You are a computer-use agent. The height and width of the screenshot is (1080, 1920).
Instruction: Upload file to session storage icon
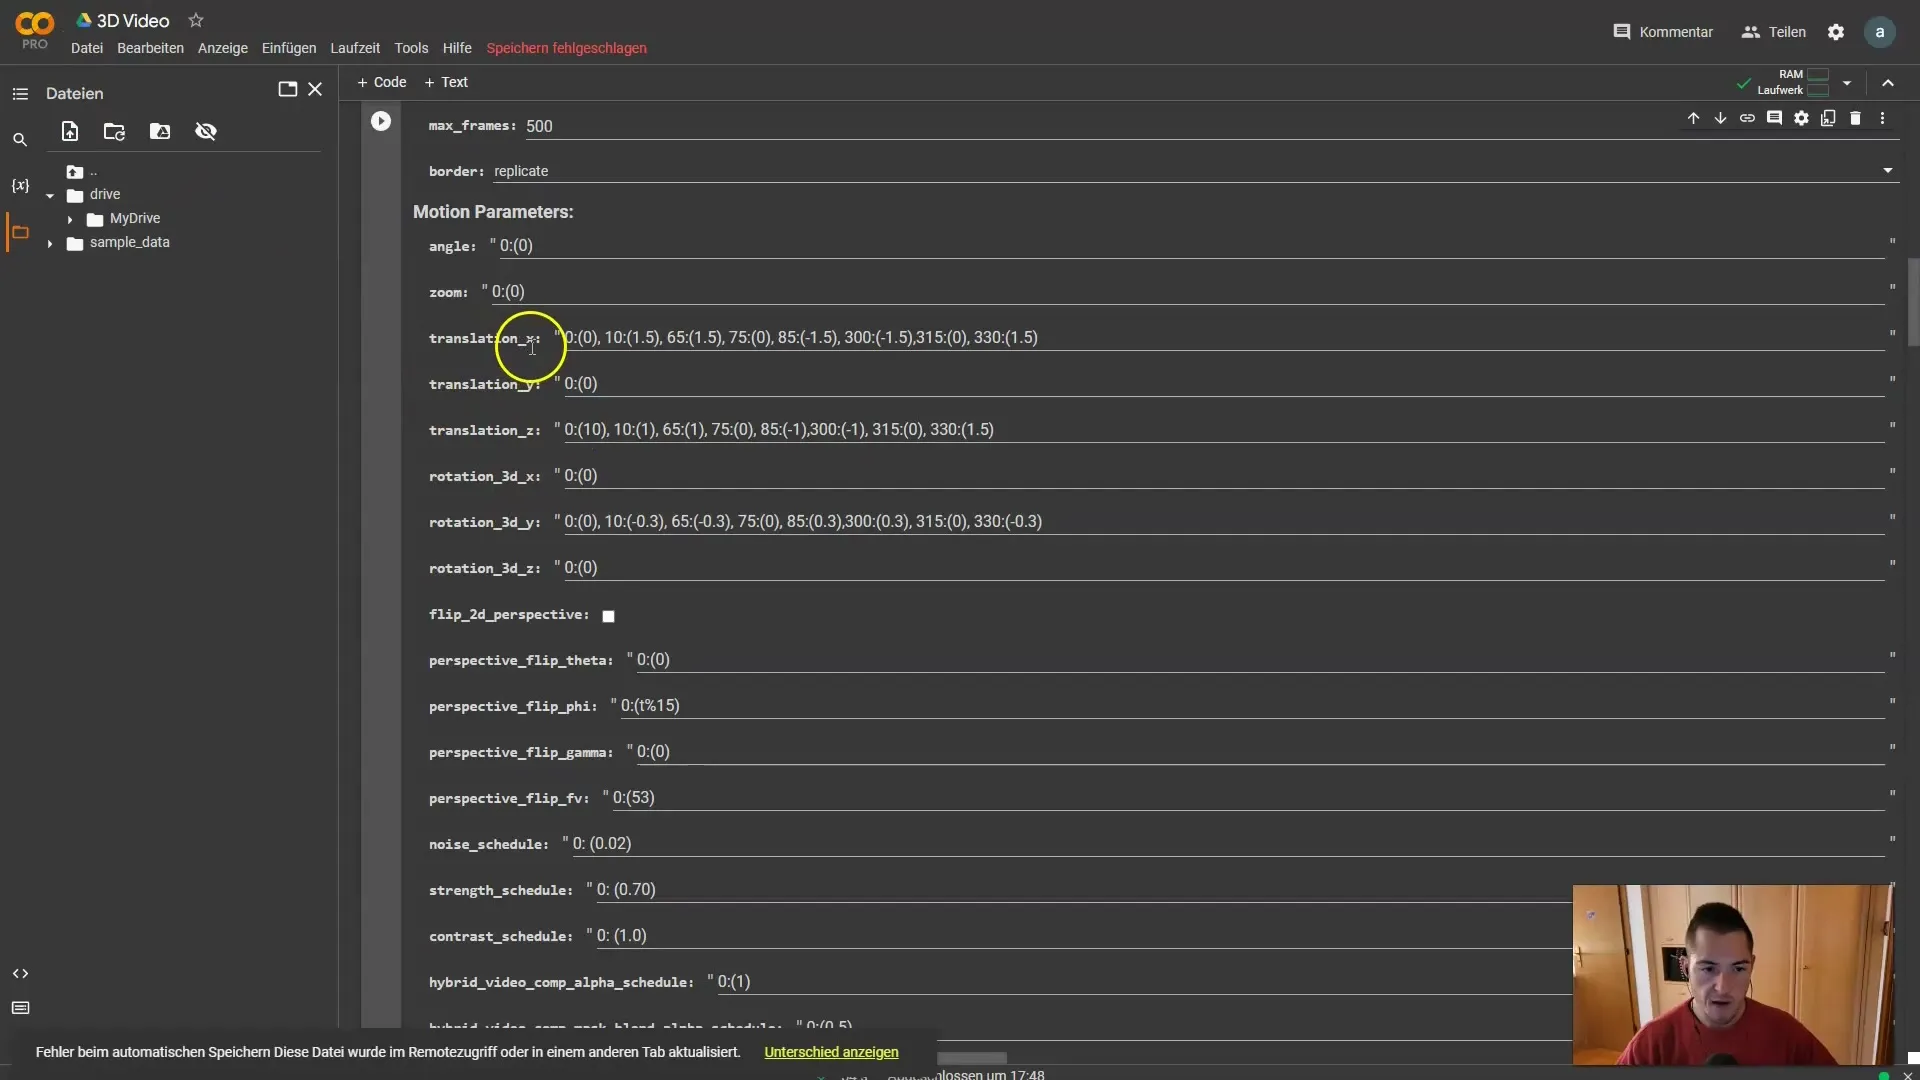tap(70, 131)
